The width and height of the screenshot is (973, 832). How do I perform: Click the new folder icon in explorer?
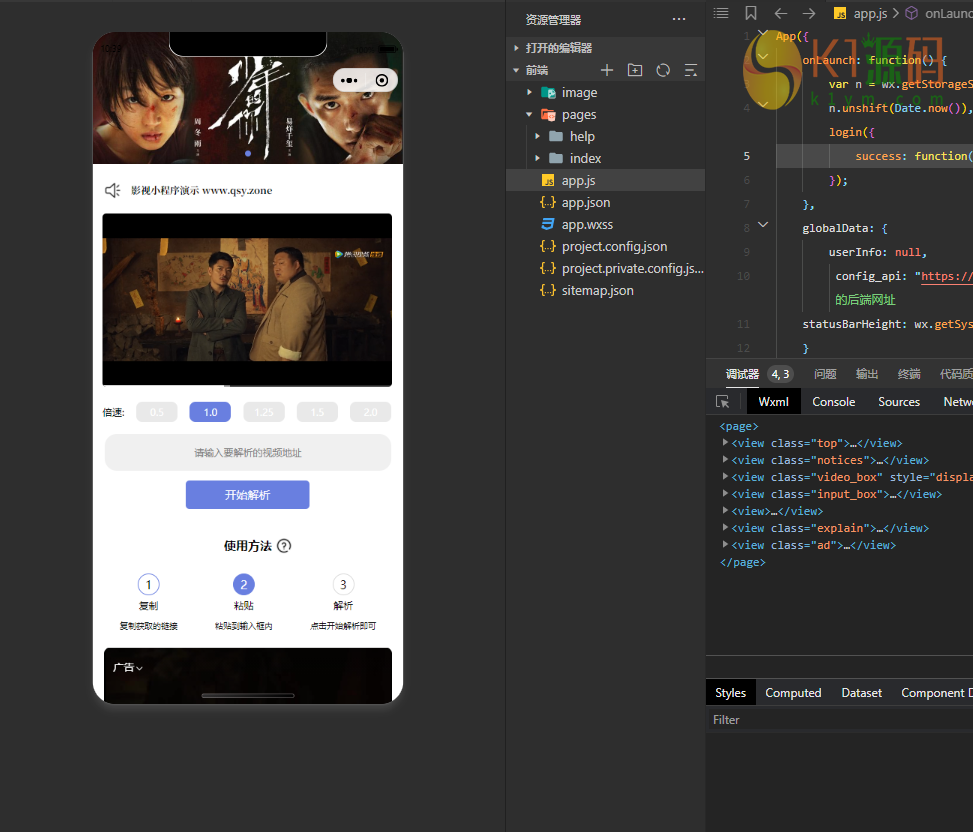pos(635,70)
